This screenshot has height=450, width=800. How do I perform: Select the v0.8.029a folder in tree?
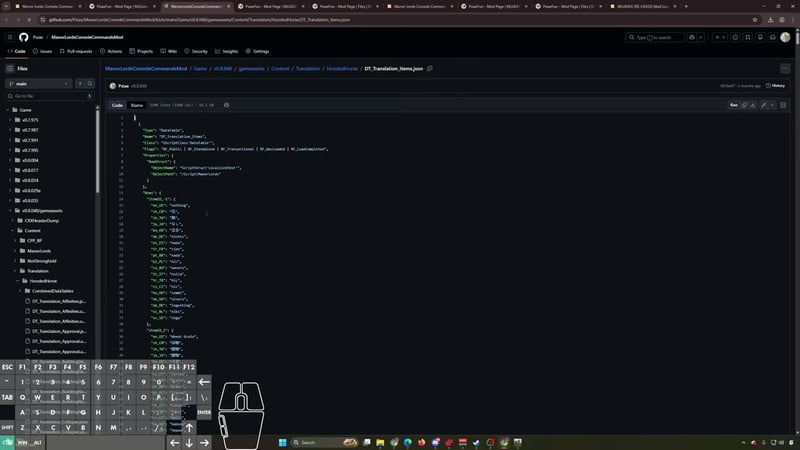tap(32, 190)
